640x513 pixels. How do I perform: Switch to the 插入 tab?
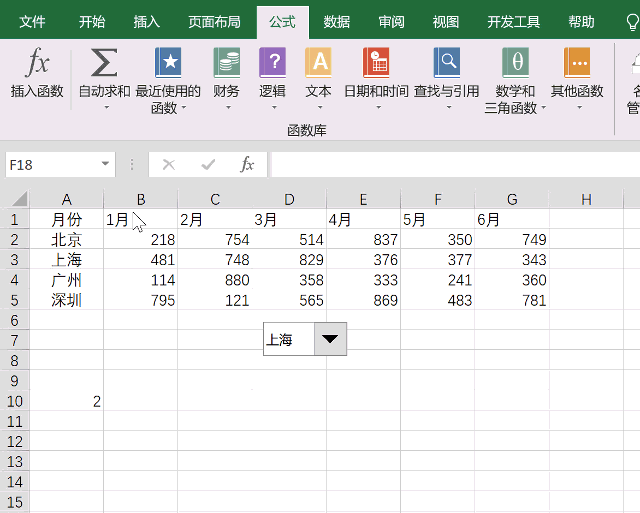point(147,22)
